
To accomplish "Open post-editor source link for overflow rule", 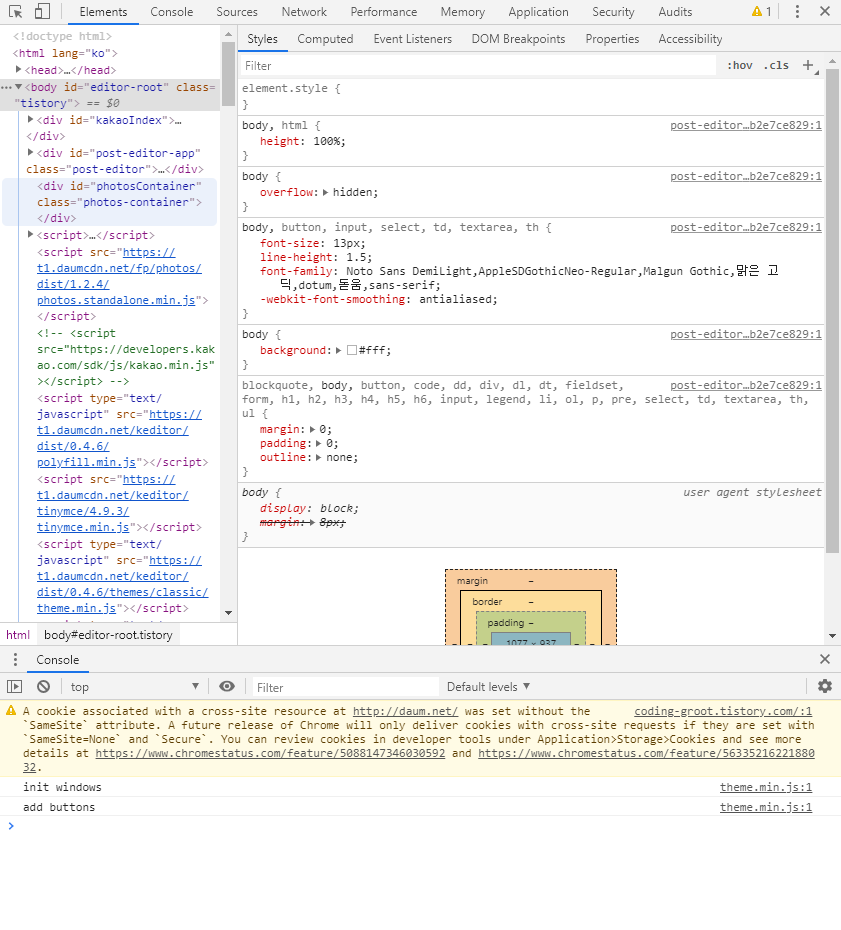I will (x=746, y=176).
